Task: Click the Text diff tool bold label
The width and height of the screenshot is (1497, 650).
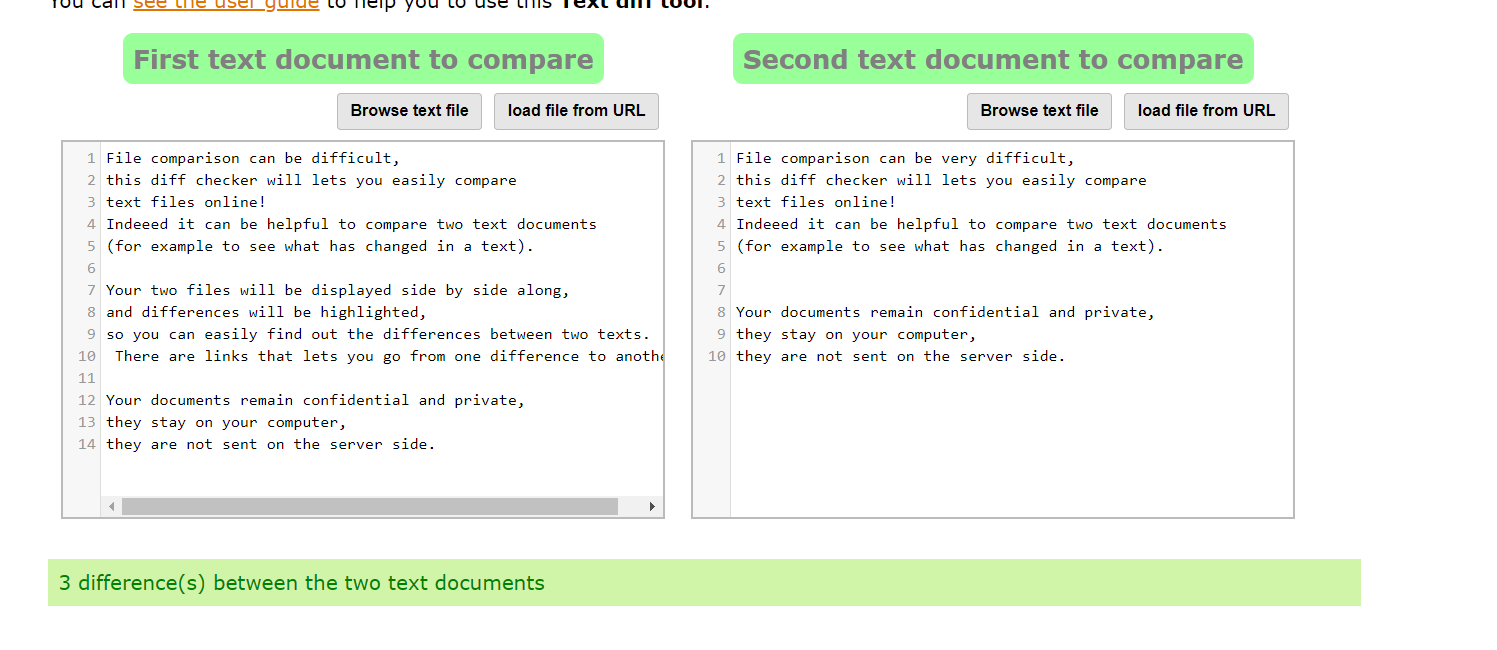Action: click(x=635, y=4)
